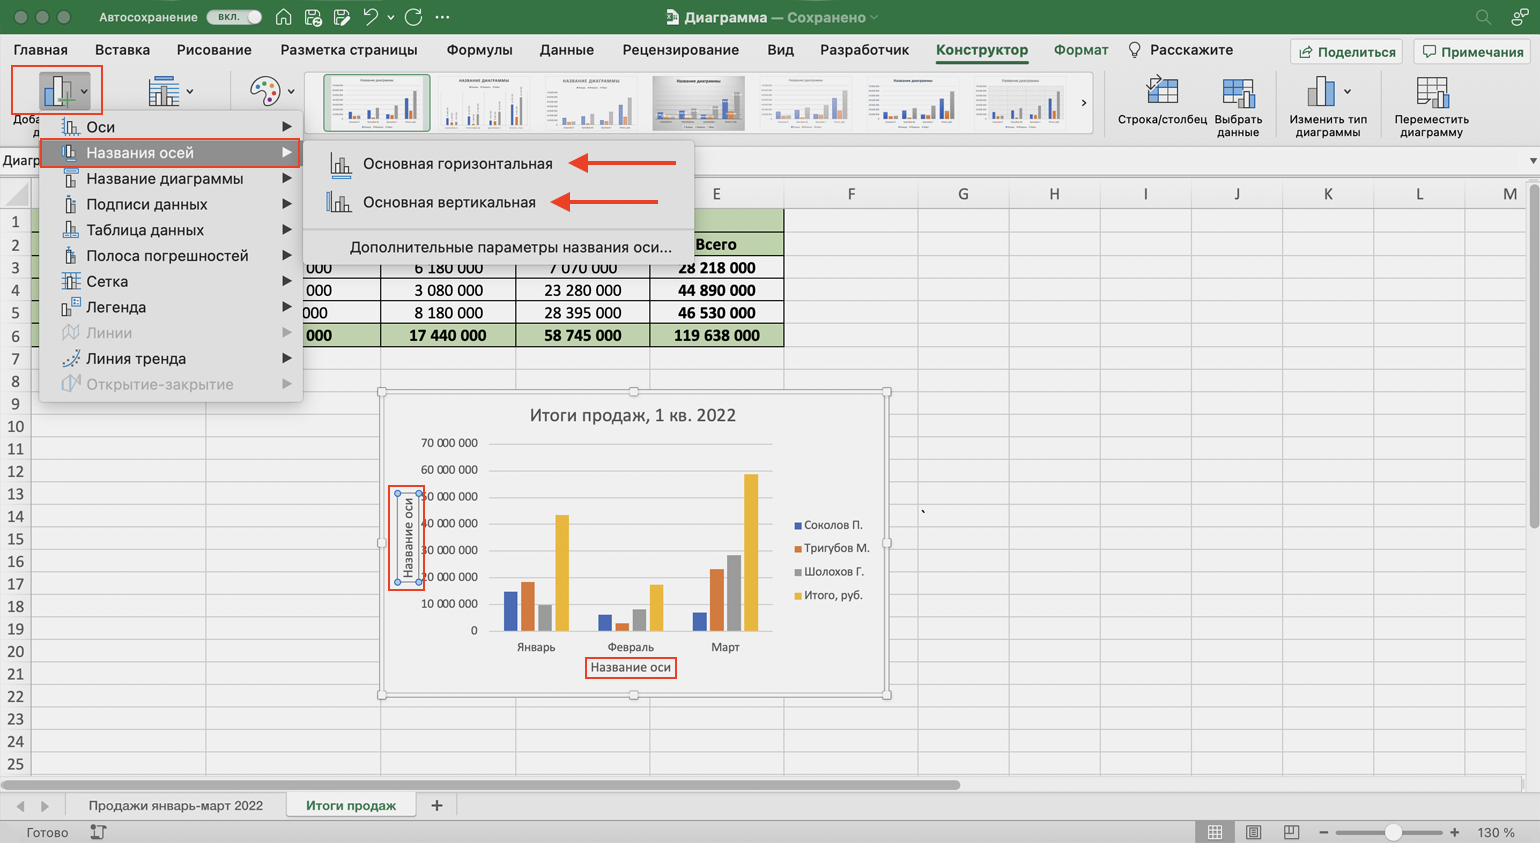Click the Change Chart Type icon
The width and height of the screenshot is (1540, 843).
(x=1321, y=93)
